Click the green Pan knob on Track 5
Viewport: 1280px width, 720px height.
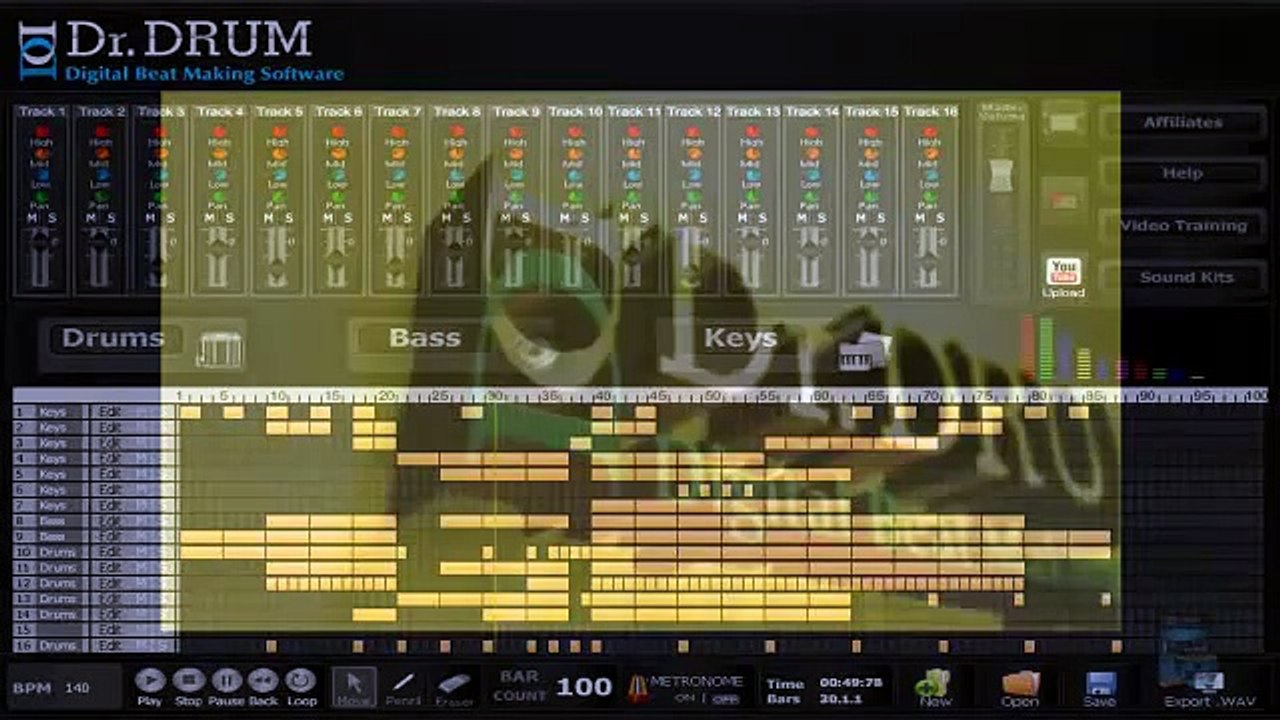tap(278, 196)
